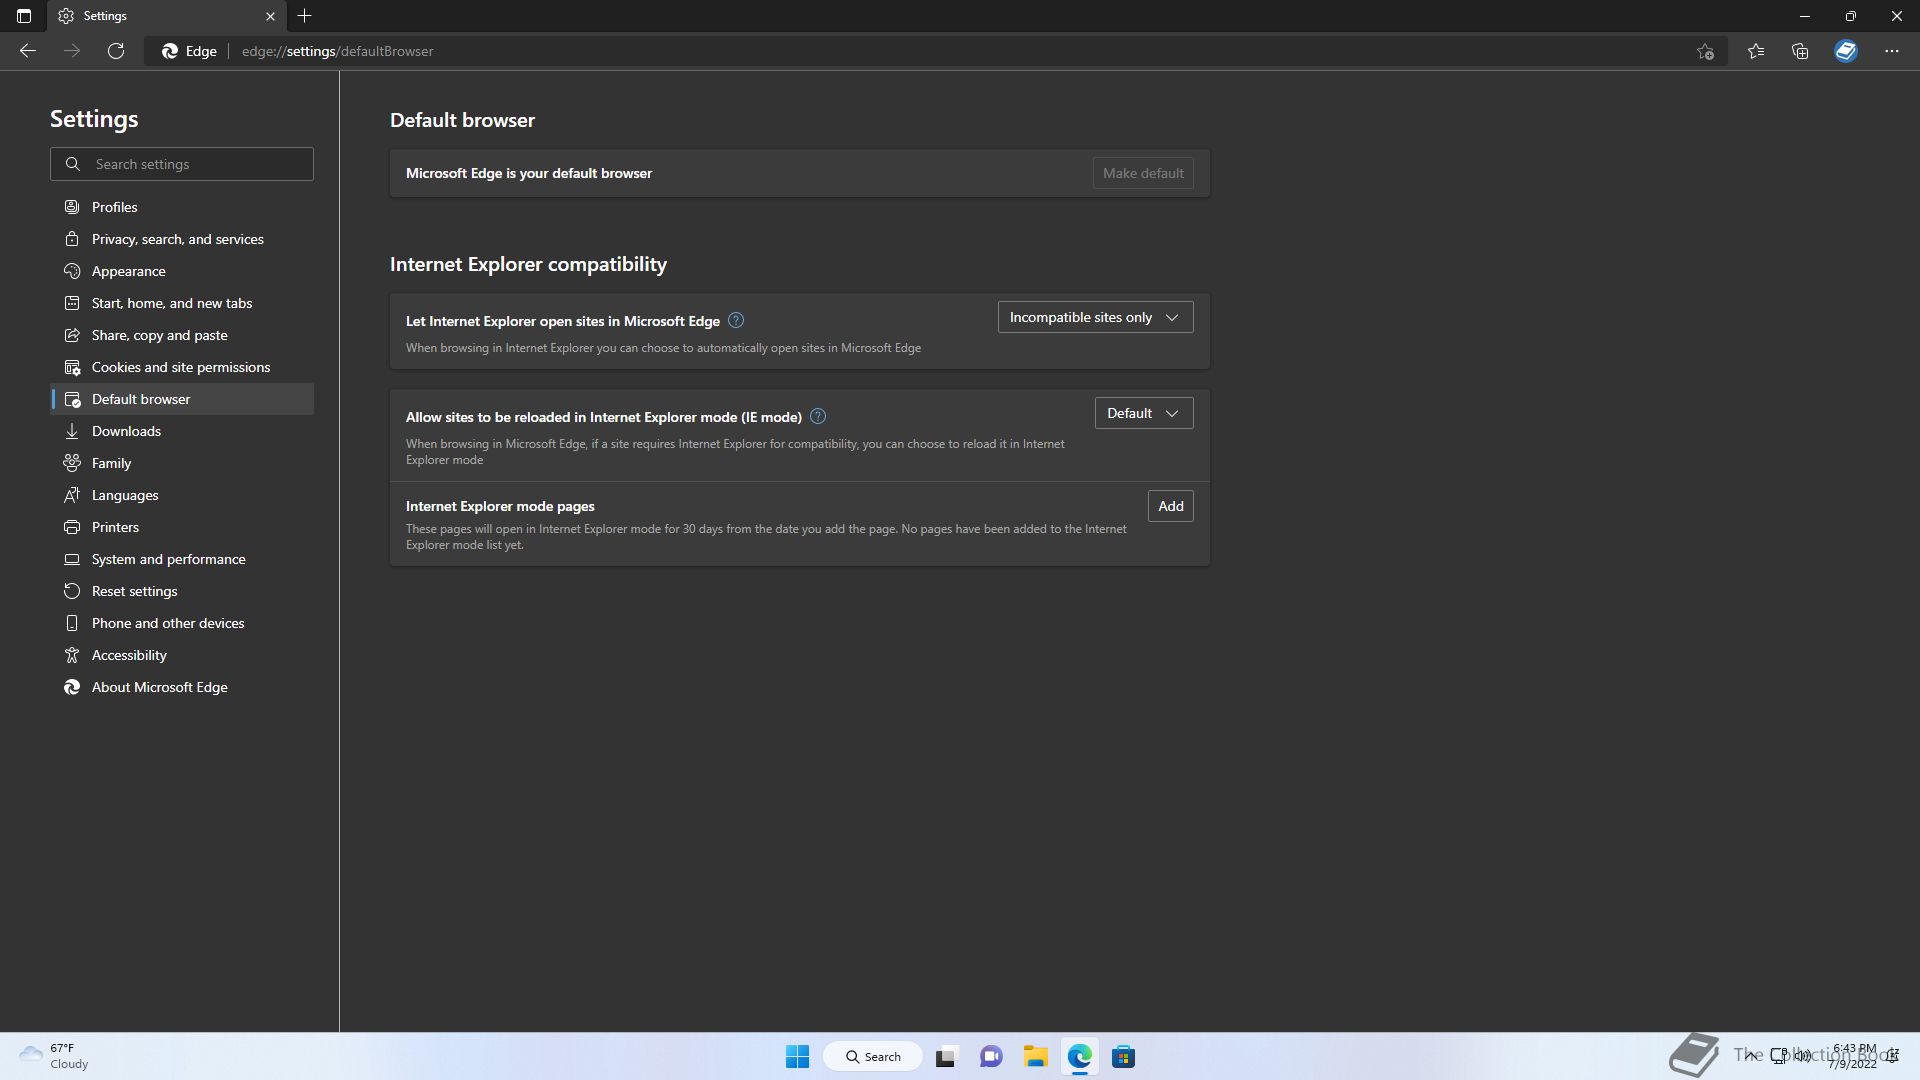Click Add for IE mode pages
This screenshot has height=1080, width=1920.
[x=1170, y=506]
